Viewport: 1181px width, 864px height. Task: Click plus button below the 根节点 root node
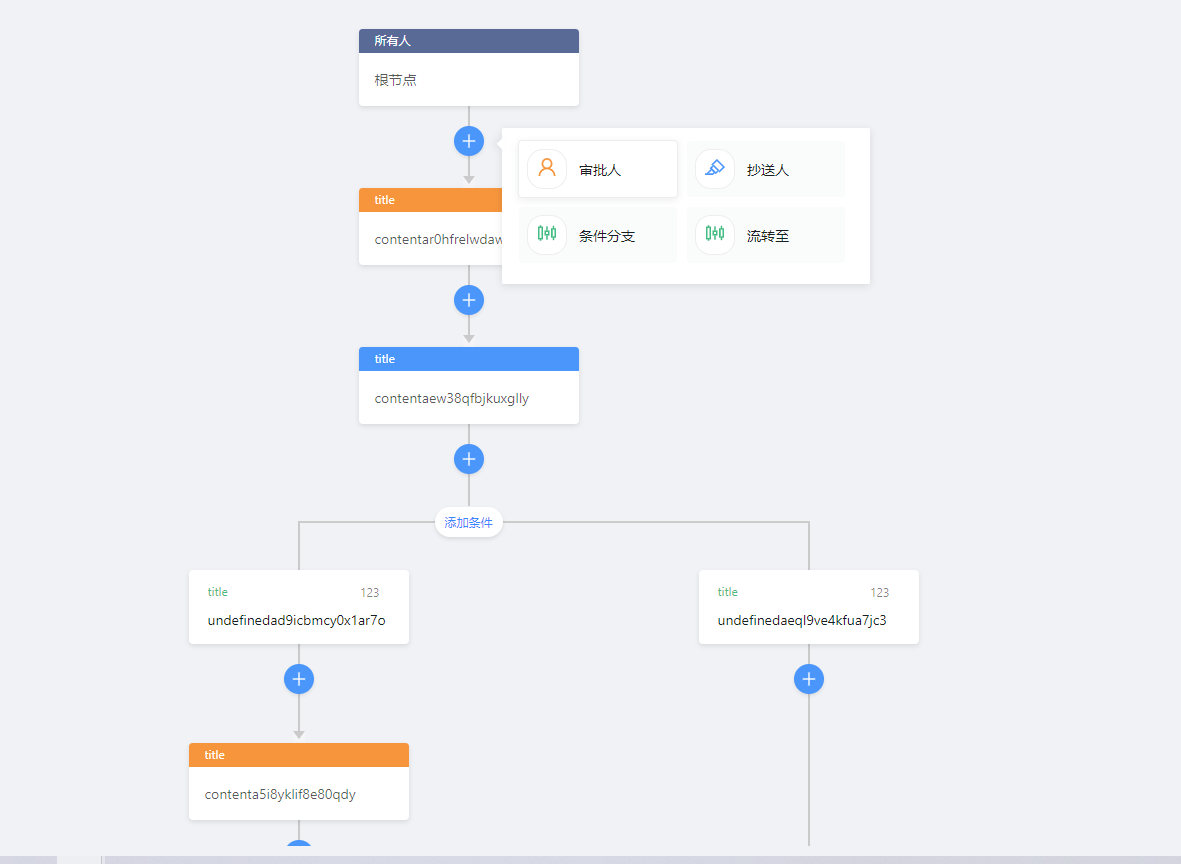pos(469,141)
